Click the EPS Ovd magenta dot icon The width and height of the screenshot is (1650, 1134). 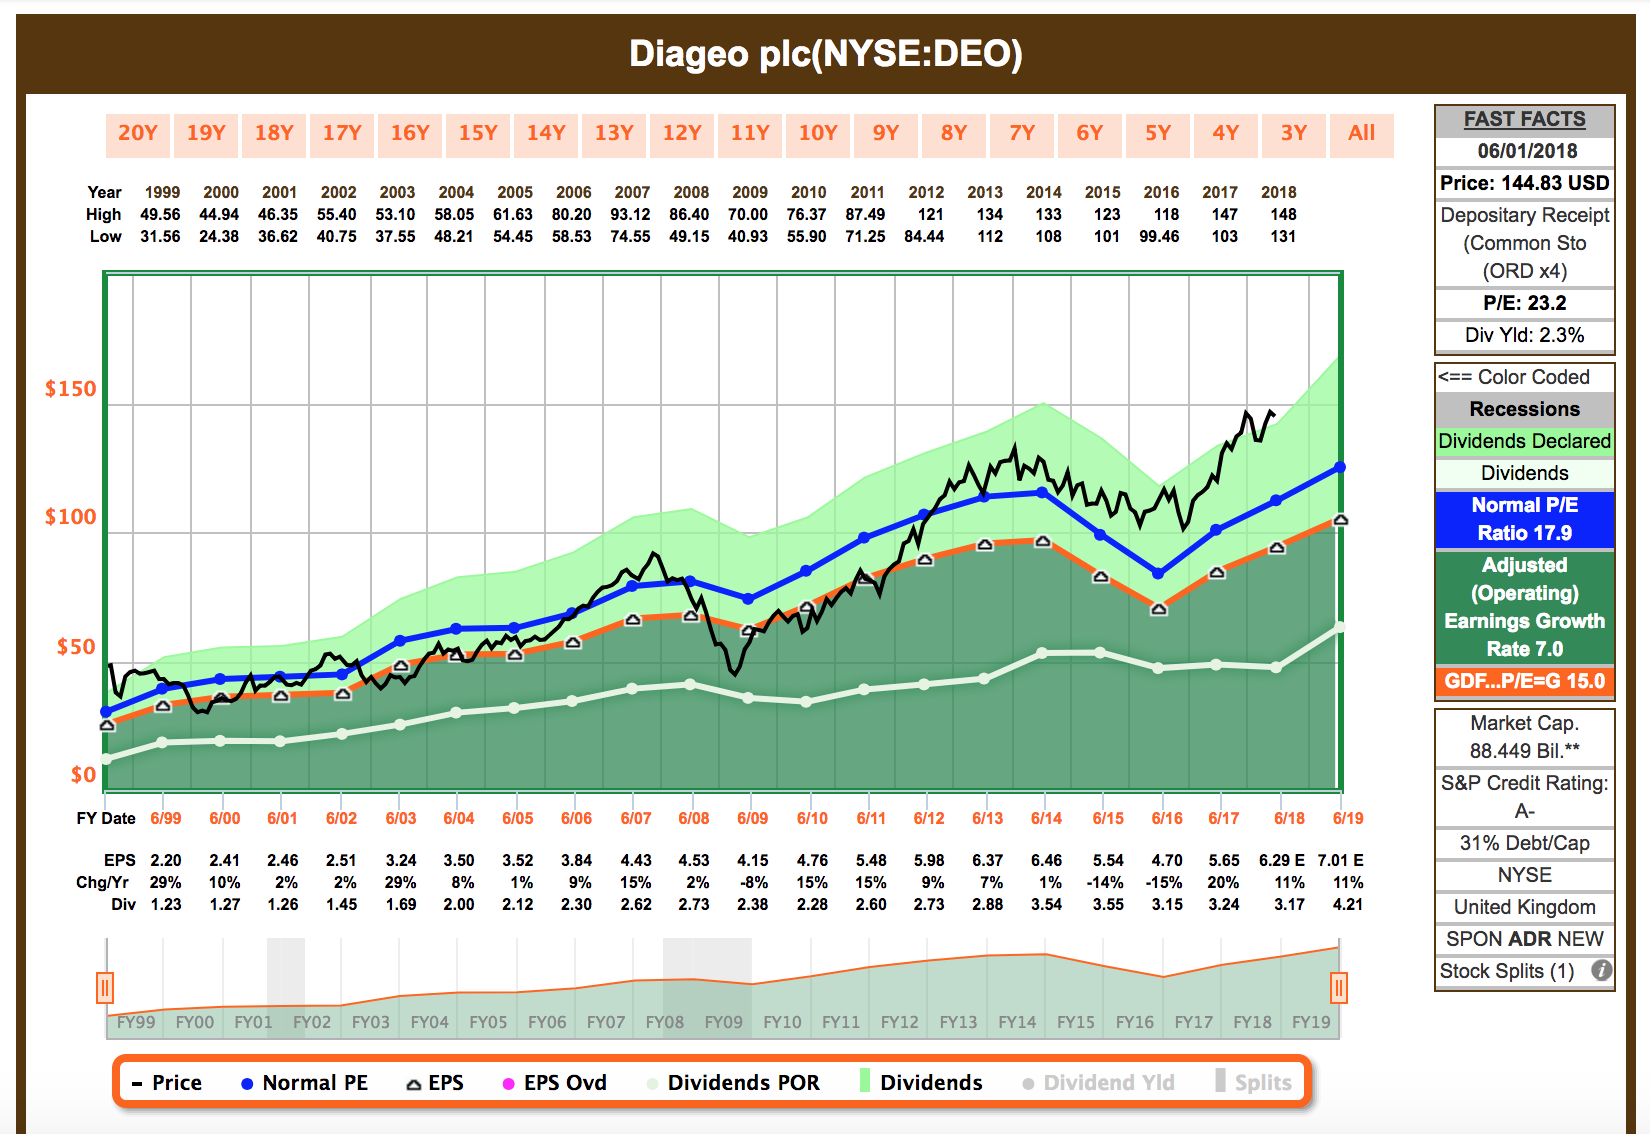coord(509,1082)
